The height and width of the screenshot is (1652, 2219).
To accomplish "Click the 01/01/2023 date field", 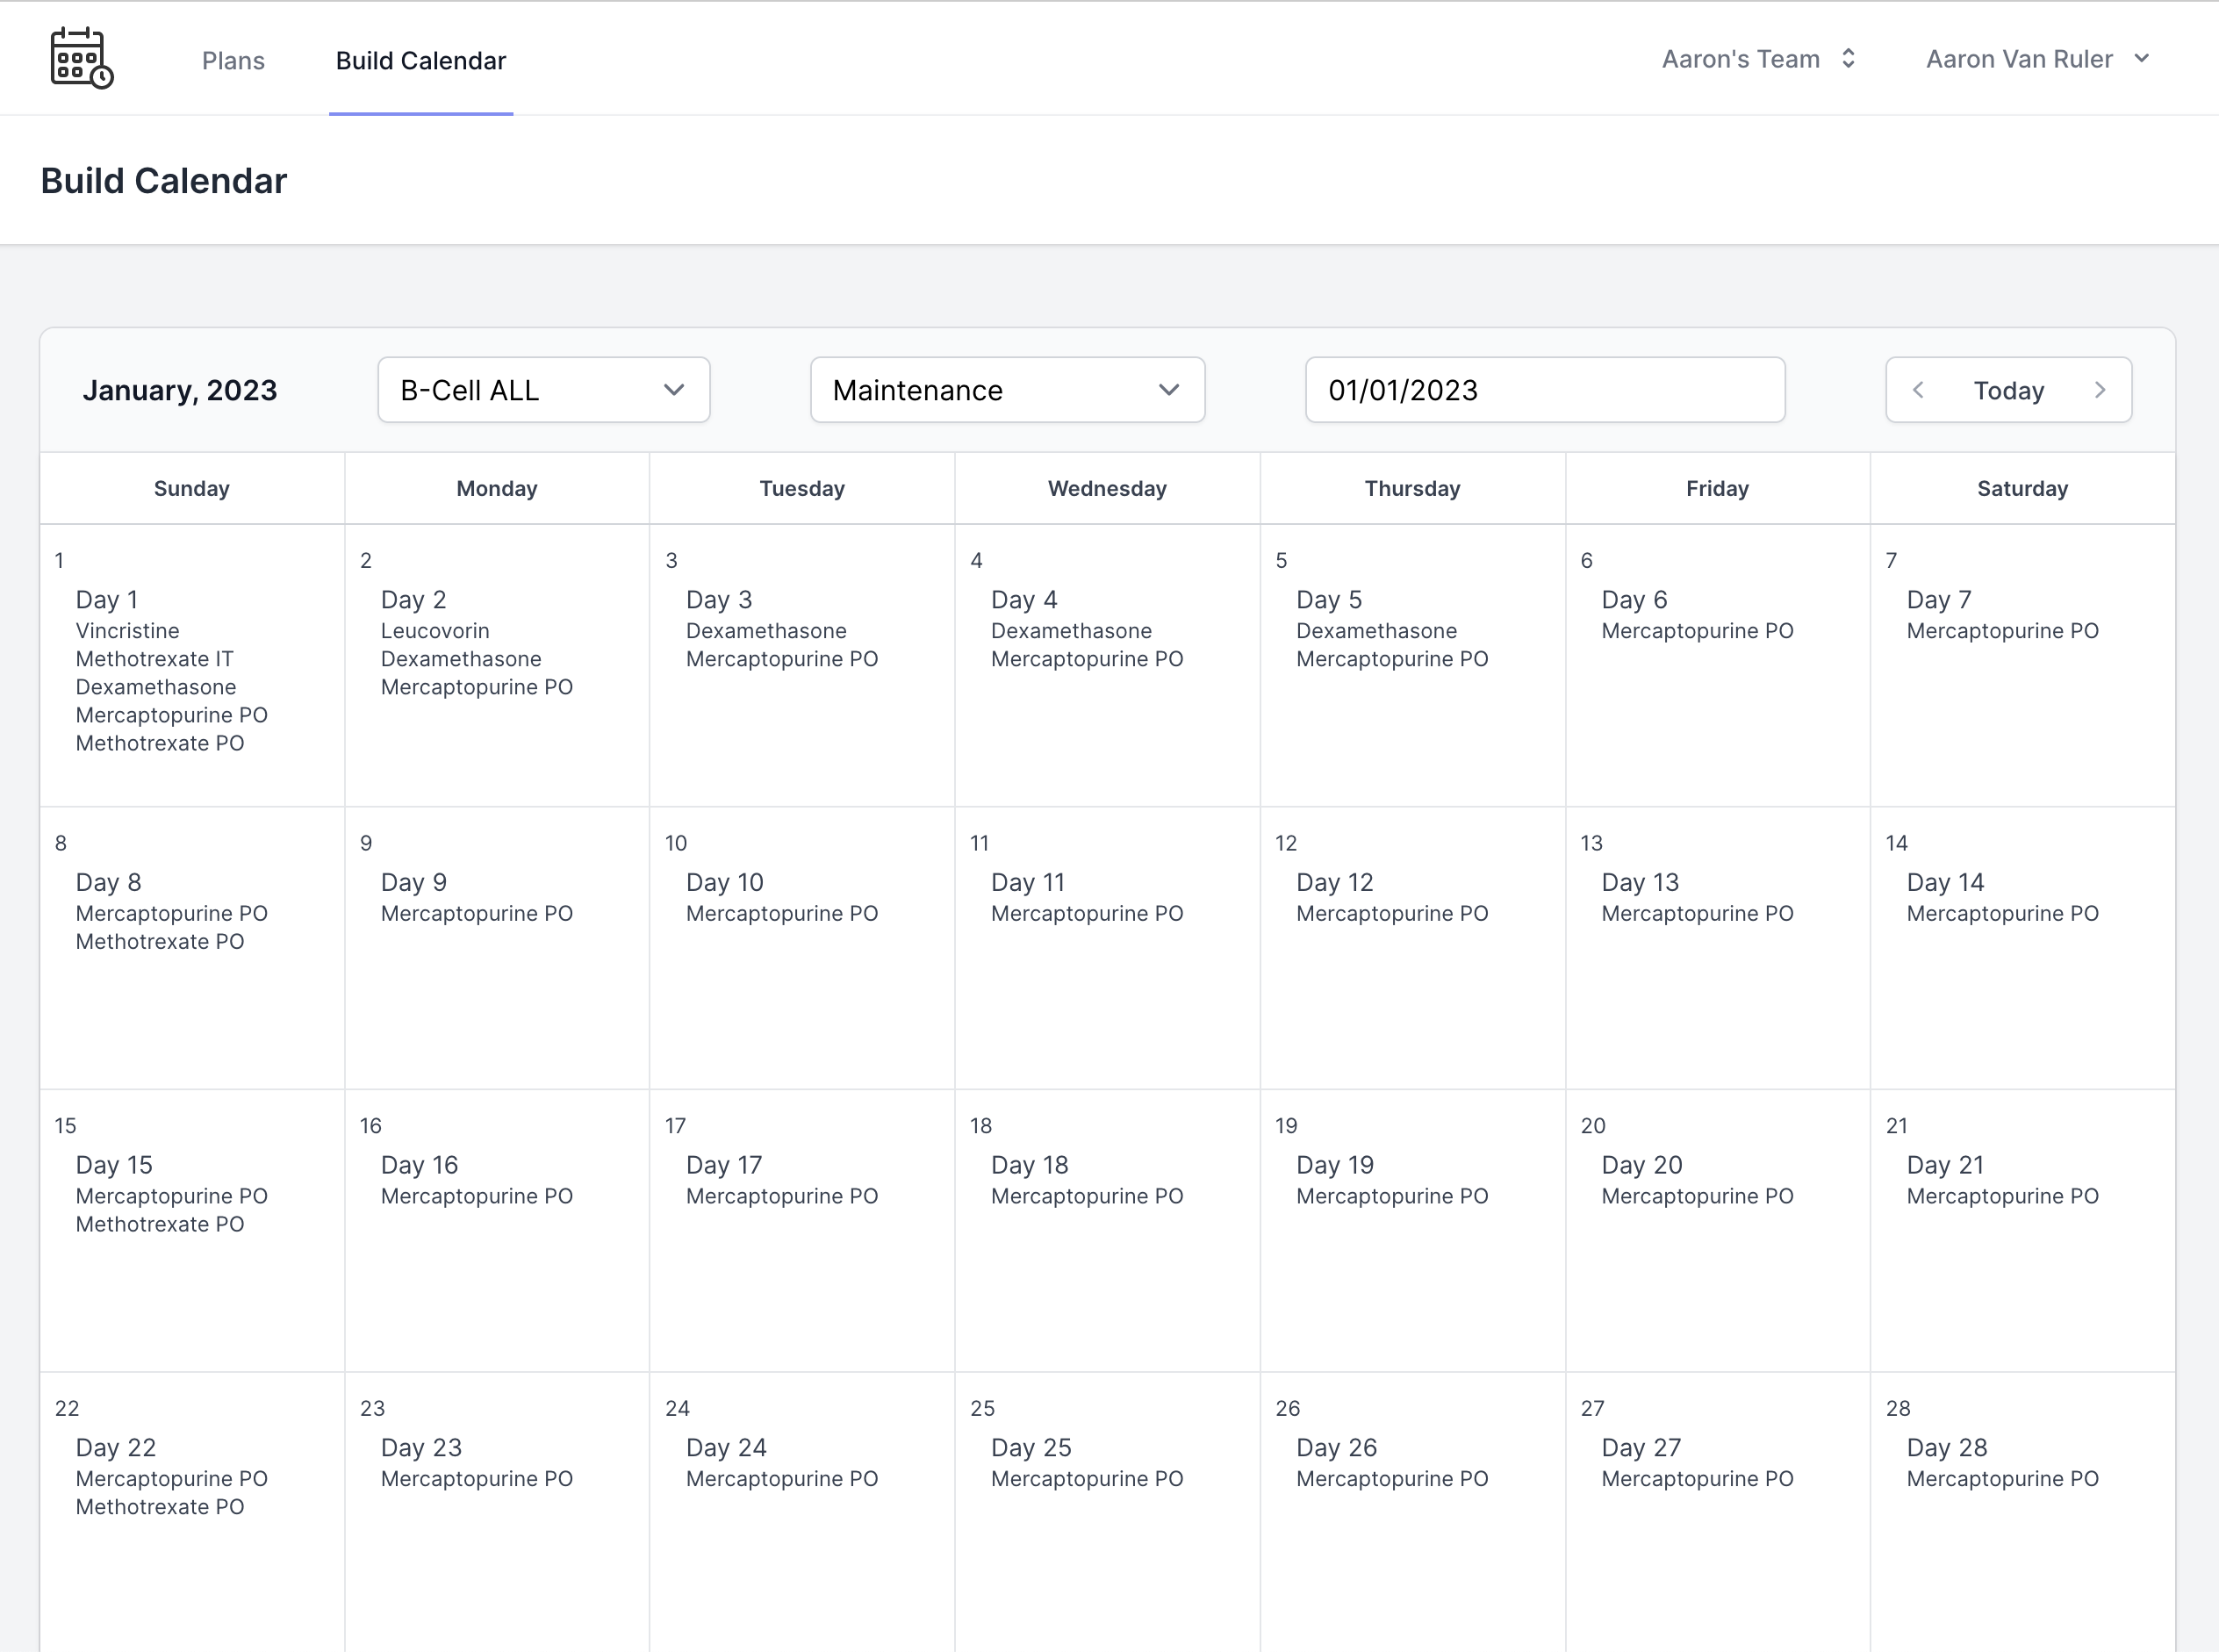I will pos(1544,390).
